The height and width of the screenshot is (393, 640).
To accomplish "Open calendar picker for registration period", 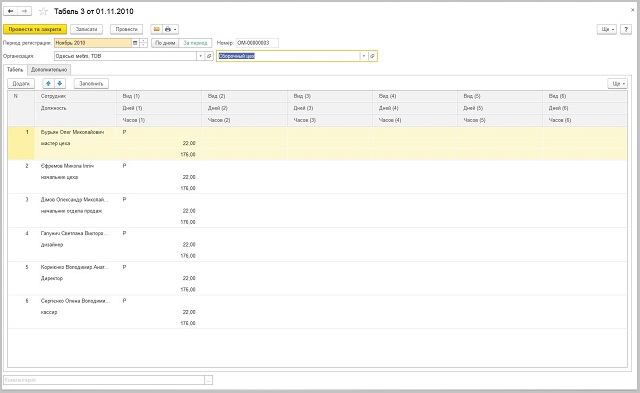I will tap(135, 43).
